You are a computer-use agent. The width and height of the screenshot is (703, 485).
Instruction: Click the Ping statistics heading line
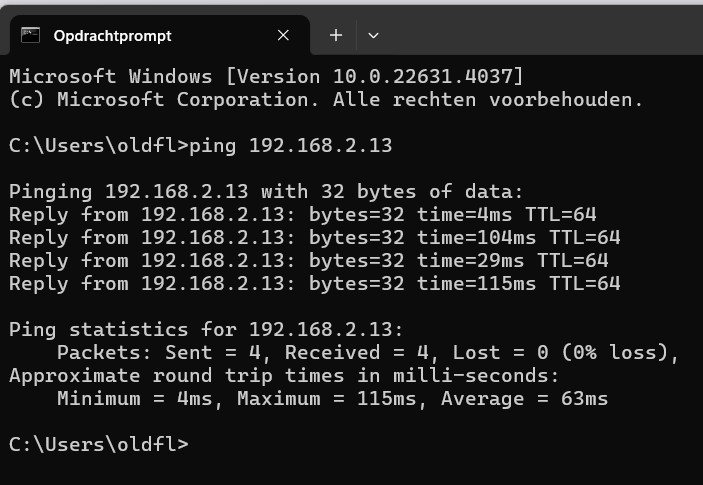tap(206, 330)
